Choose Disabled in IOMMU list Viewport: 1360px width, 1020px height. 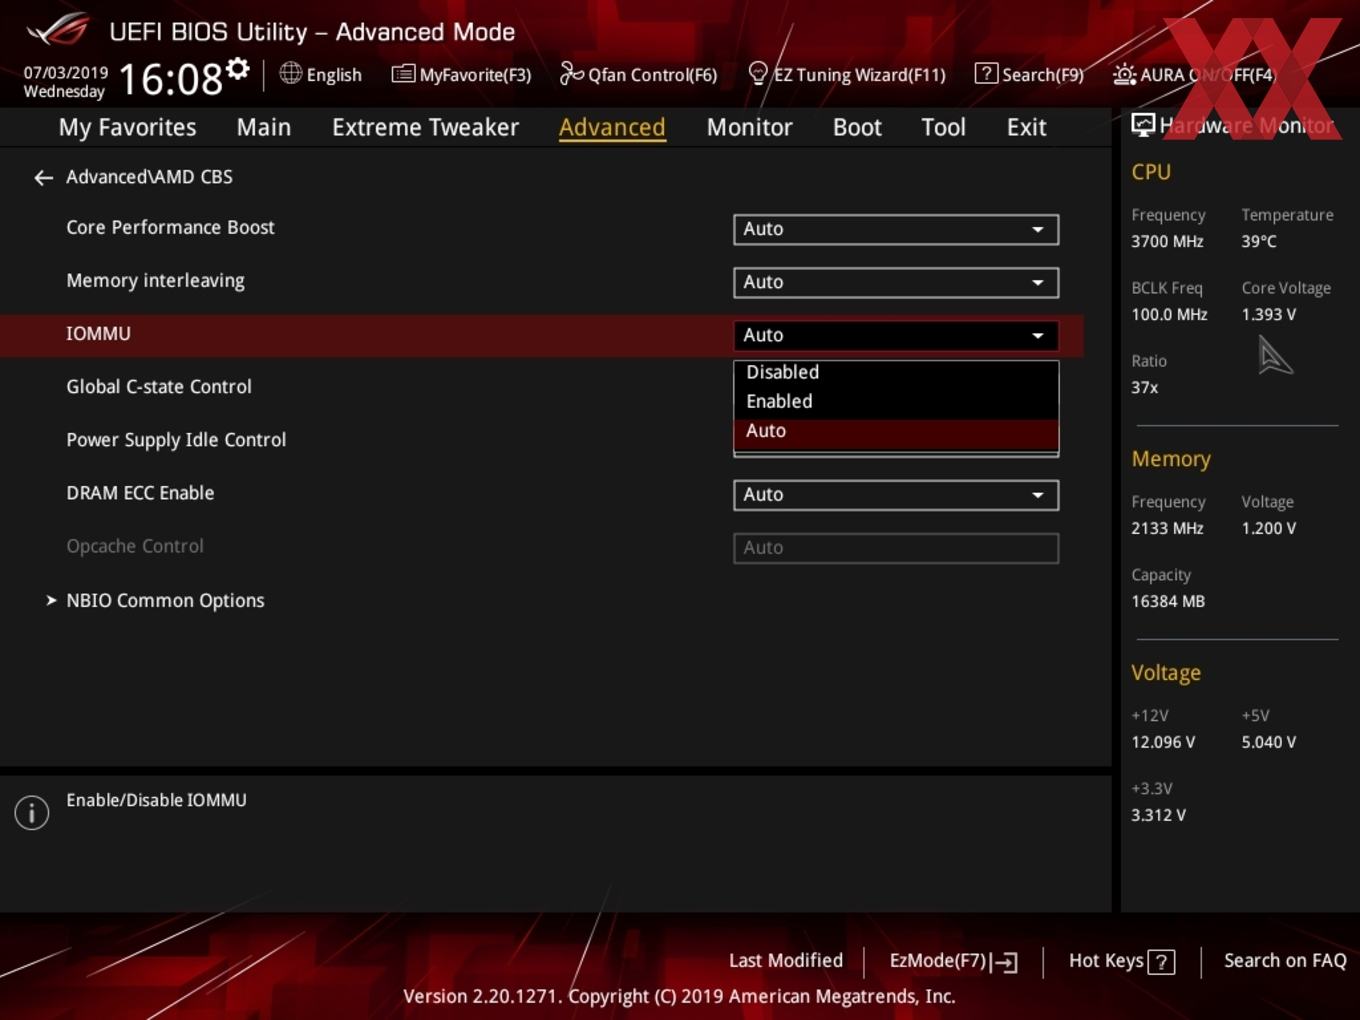(896, 372)
